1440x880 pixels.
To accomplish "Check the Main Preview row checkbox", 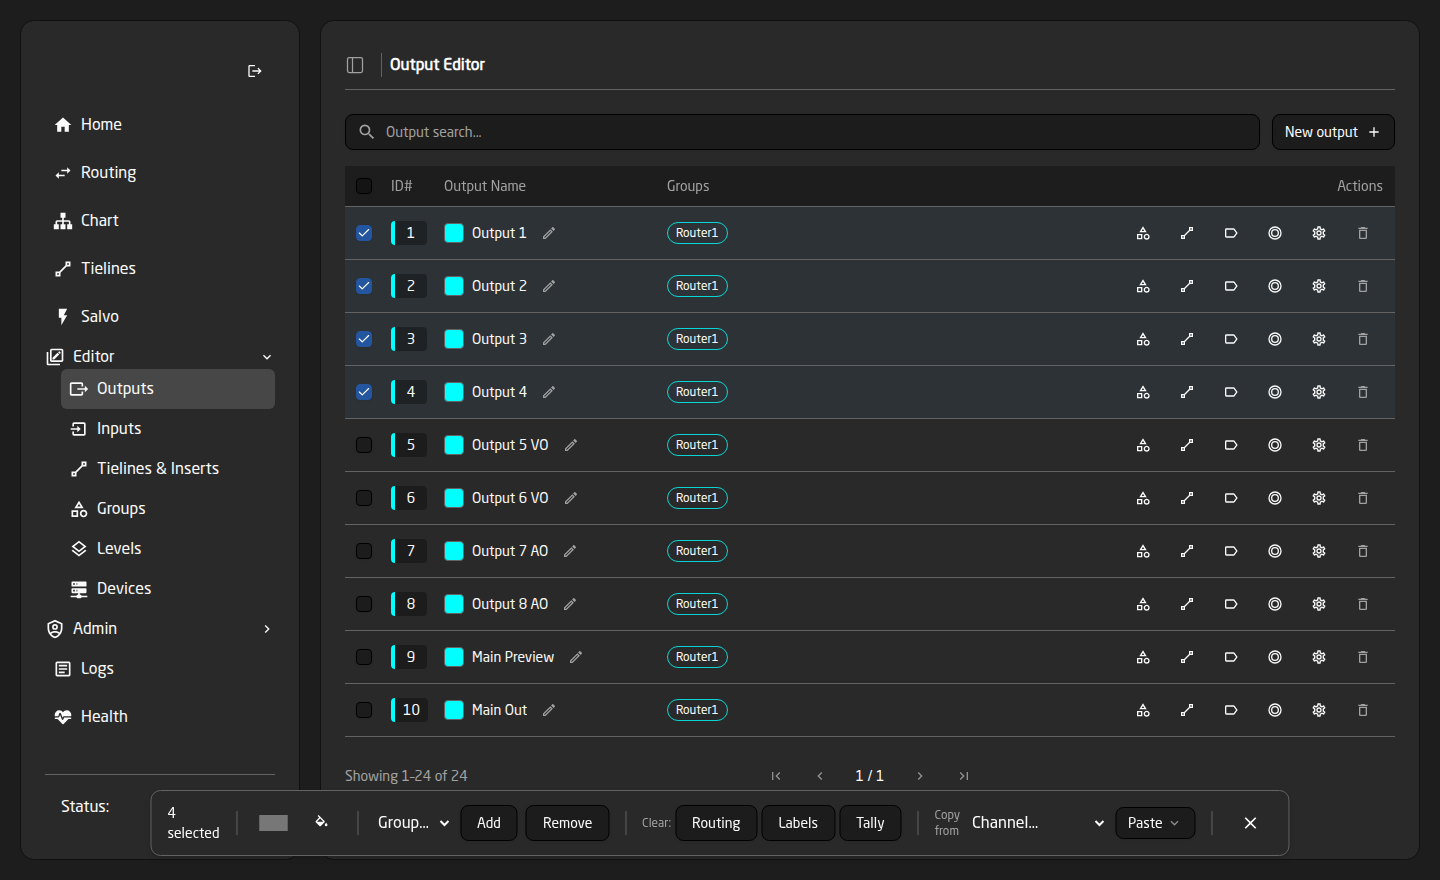I will 364,657.
